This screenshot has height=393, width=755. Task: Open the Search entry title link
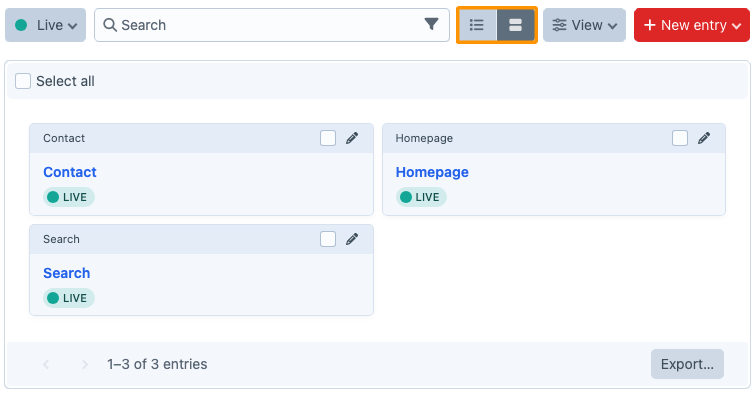click(66, 273)
